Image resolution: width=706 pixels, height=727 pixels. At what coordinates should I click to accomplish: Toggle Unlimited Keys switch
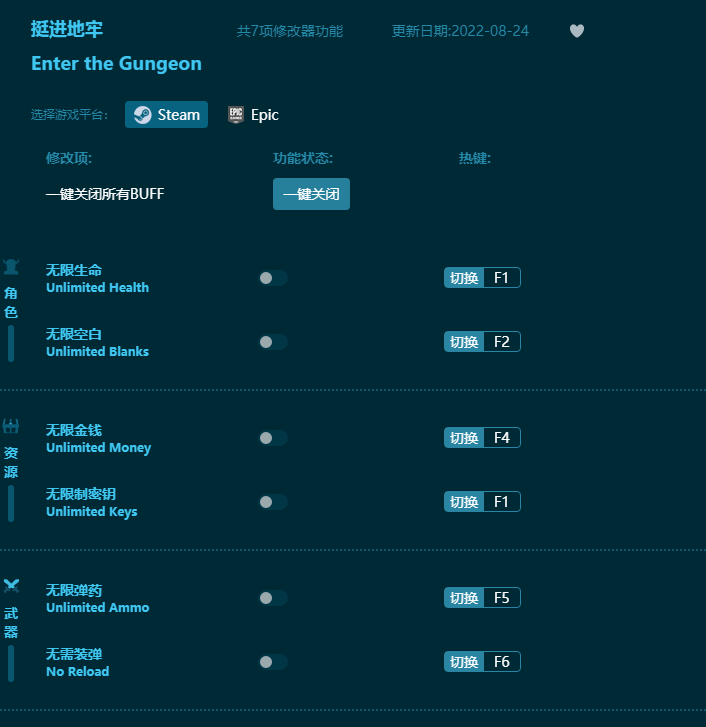[273, 502]
